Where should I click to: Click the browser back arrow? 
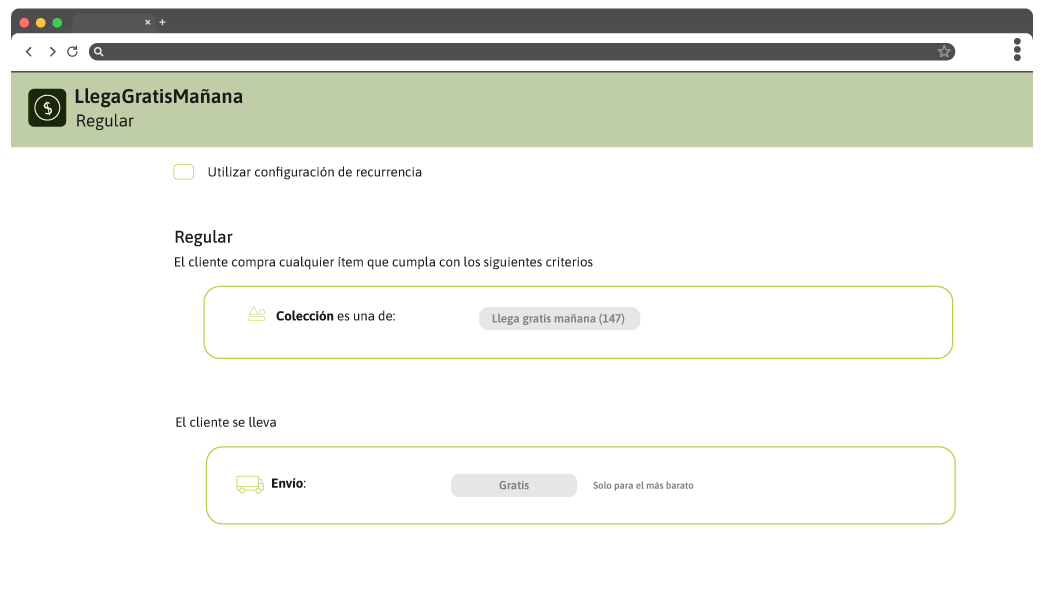tap(29, 51)
